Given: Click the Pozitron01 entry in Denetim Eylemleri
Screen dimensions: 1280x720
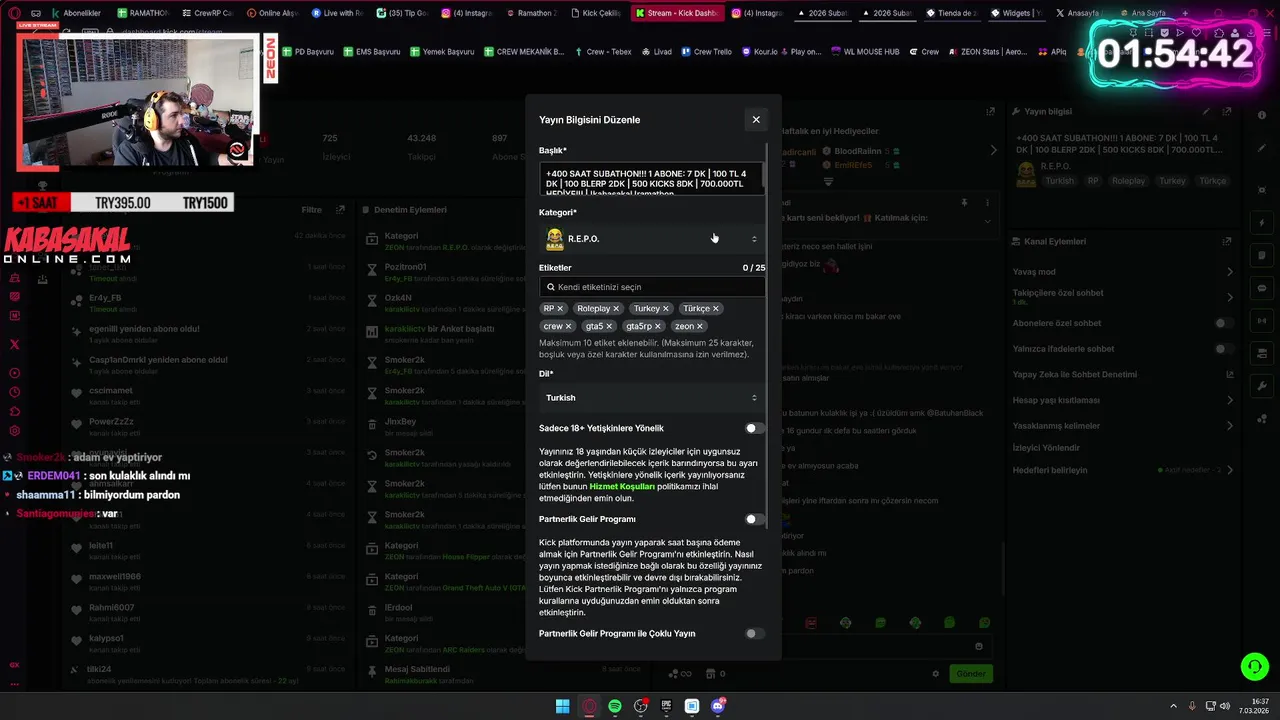Looking at the screenshot, I should point(406,267).
